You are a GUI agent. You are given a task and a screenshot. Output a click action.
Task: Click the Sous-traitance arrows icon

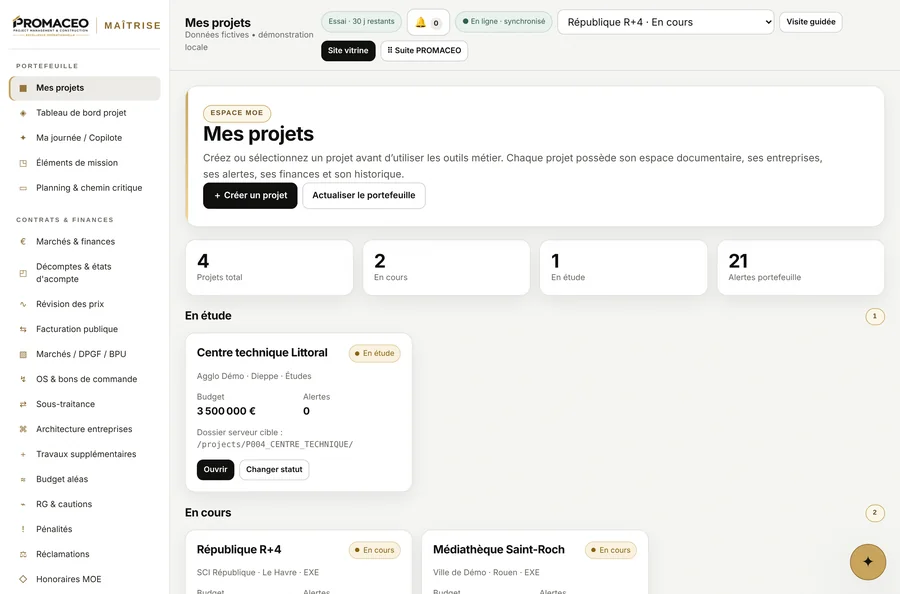click(x=23, y=405)
